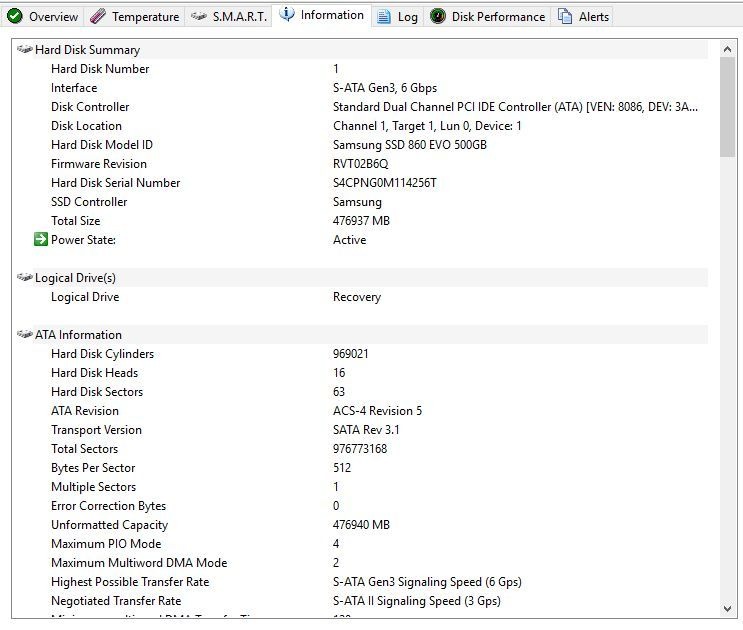Open the Disk Performance tab
The height and width of the screenshot is (630, 743).
[x=498, y=17]
